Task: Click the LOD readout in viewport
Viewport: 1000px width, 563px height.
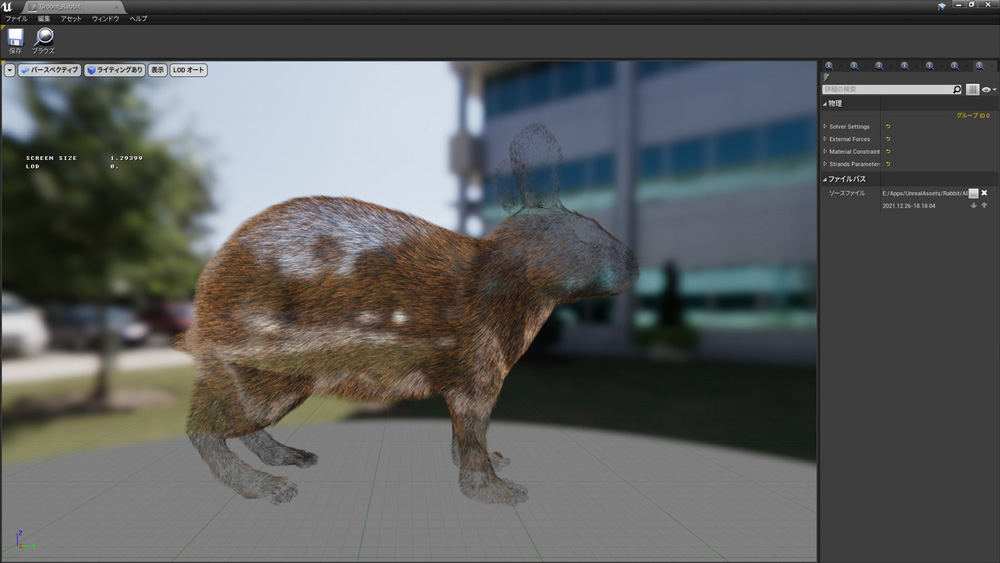Action: [72, 166]
